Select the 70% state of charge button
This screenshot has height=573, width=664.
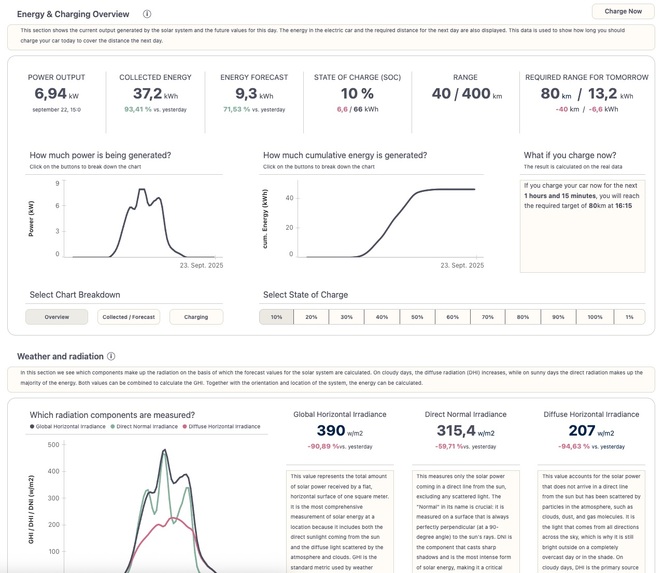(x=487, y=317)
